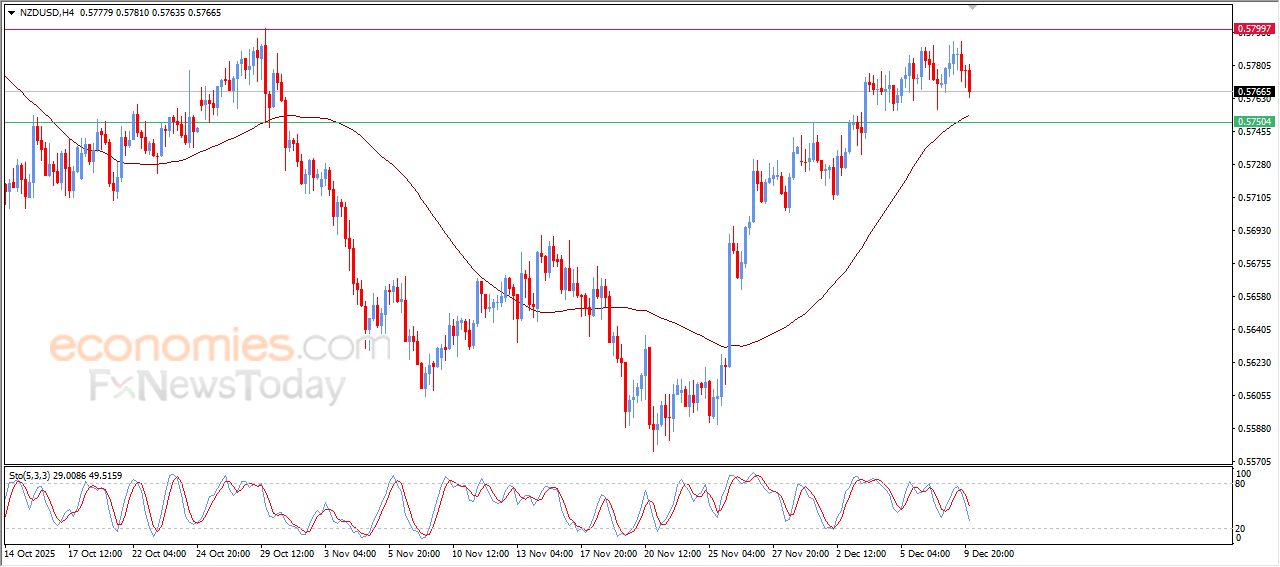Image resolution: width=1280 pixels, height=567 pixels.
Task: Click the 25 Nov 04:00 time label
Action: click(735, 552)
